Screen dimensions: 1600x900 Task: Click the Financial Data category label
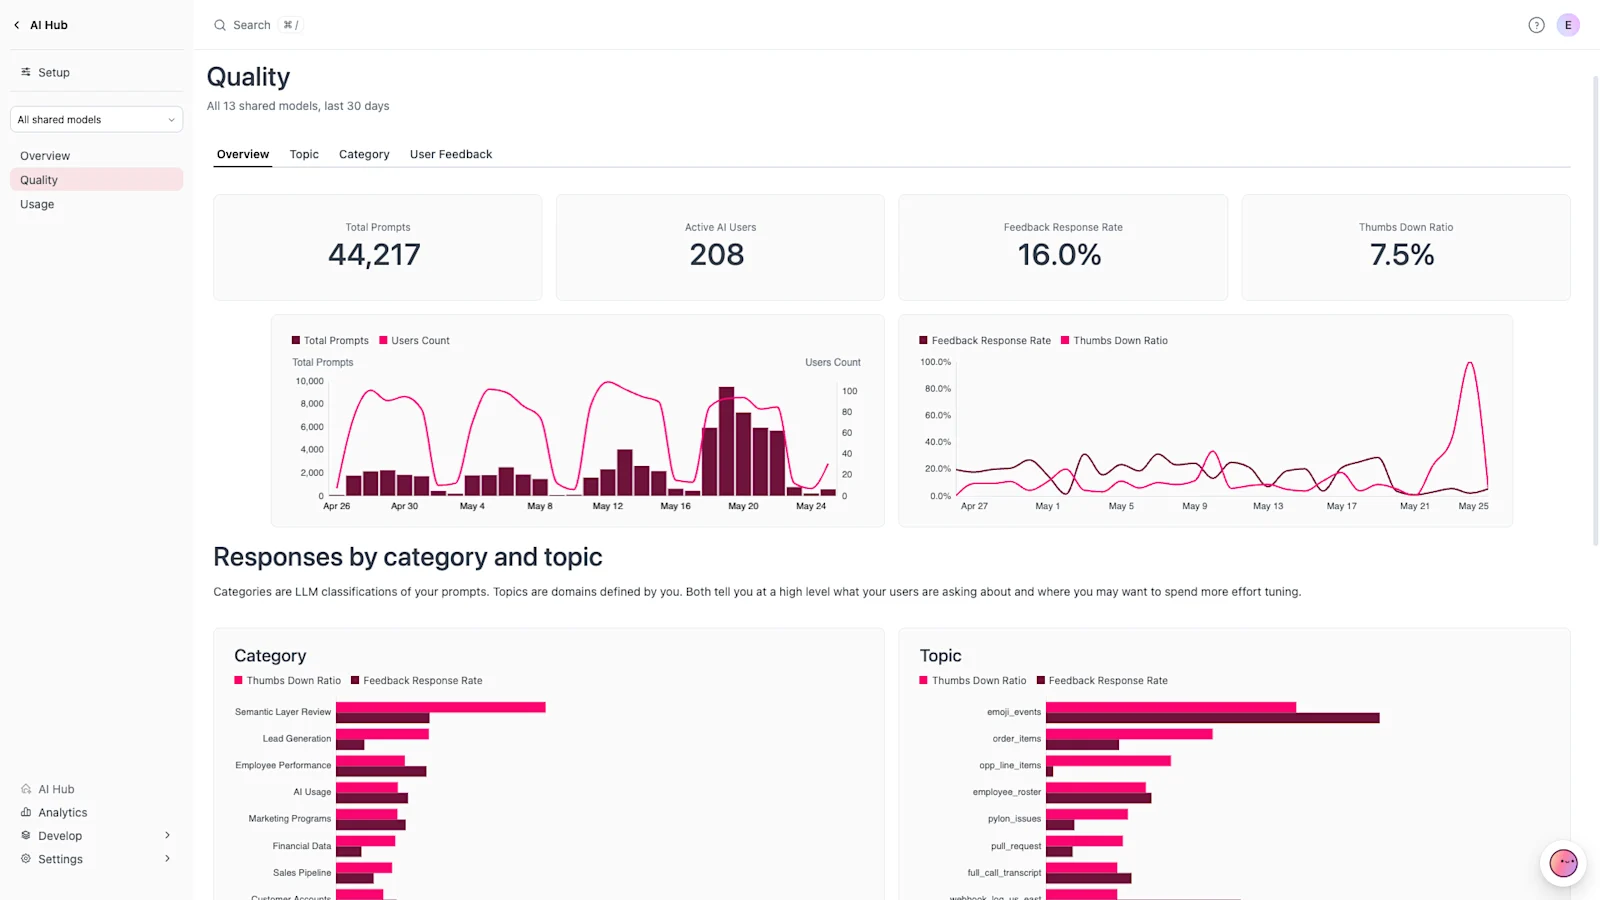click(302, 846)
